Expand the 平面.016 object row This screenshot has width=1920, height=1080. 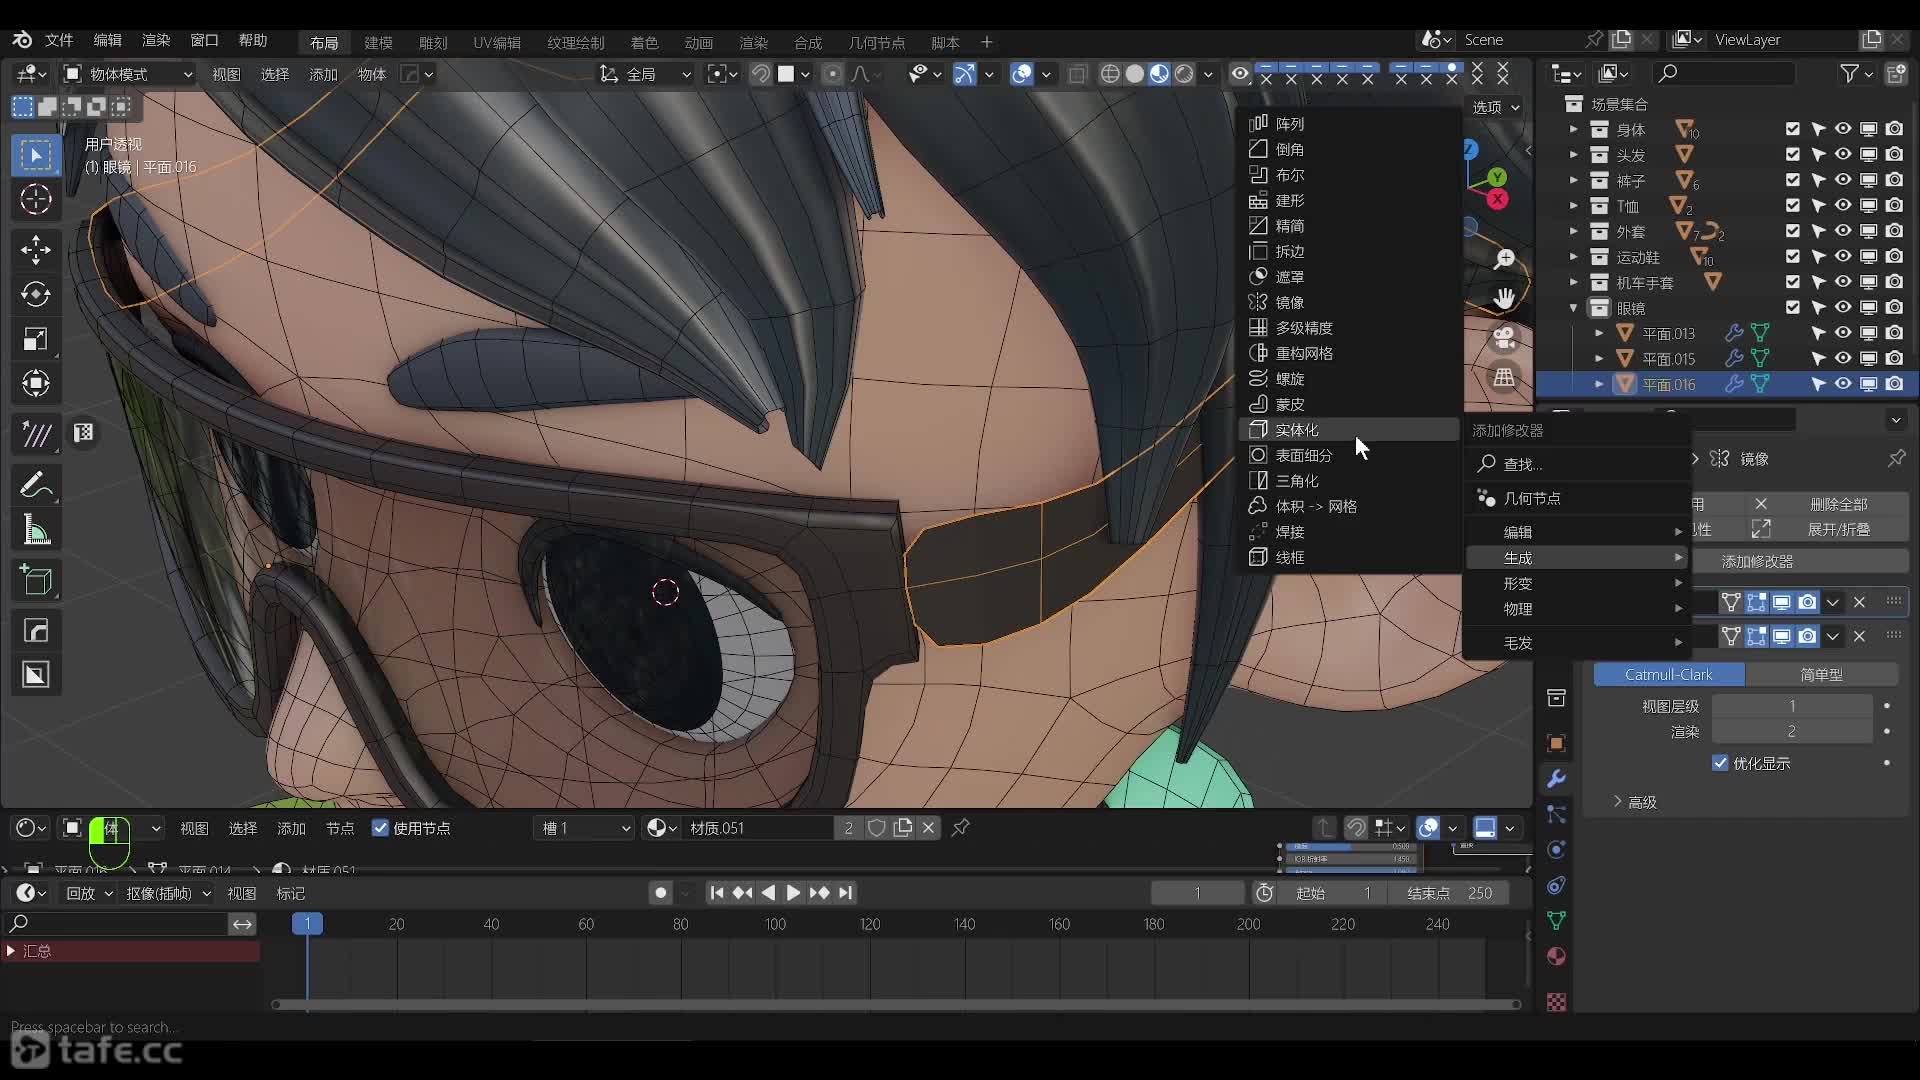(x=1599, y=384)
